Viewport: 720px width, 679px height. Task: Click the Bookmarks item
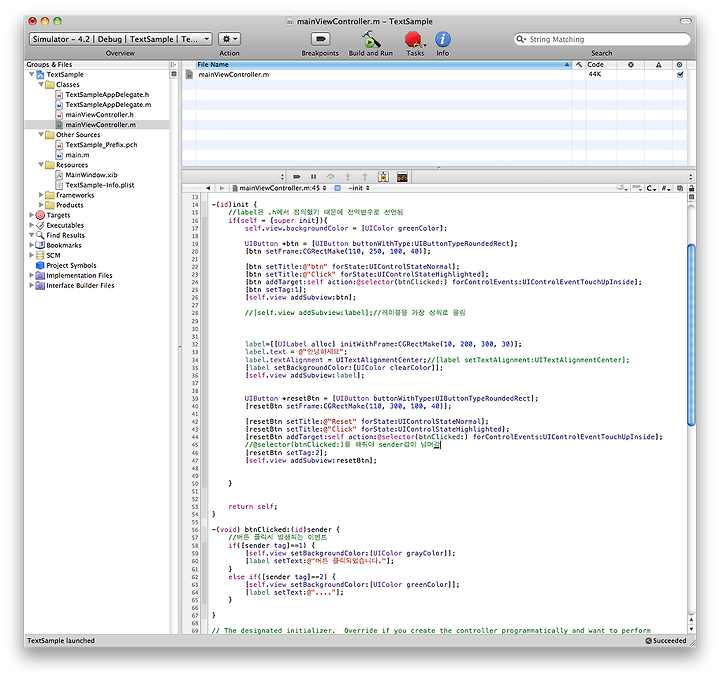click(x=64, y=245)
